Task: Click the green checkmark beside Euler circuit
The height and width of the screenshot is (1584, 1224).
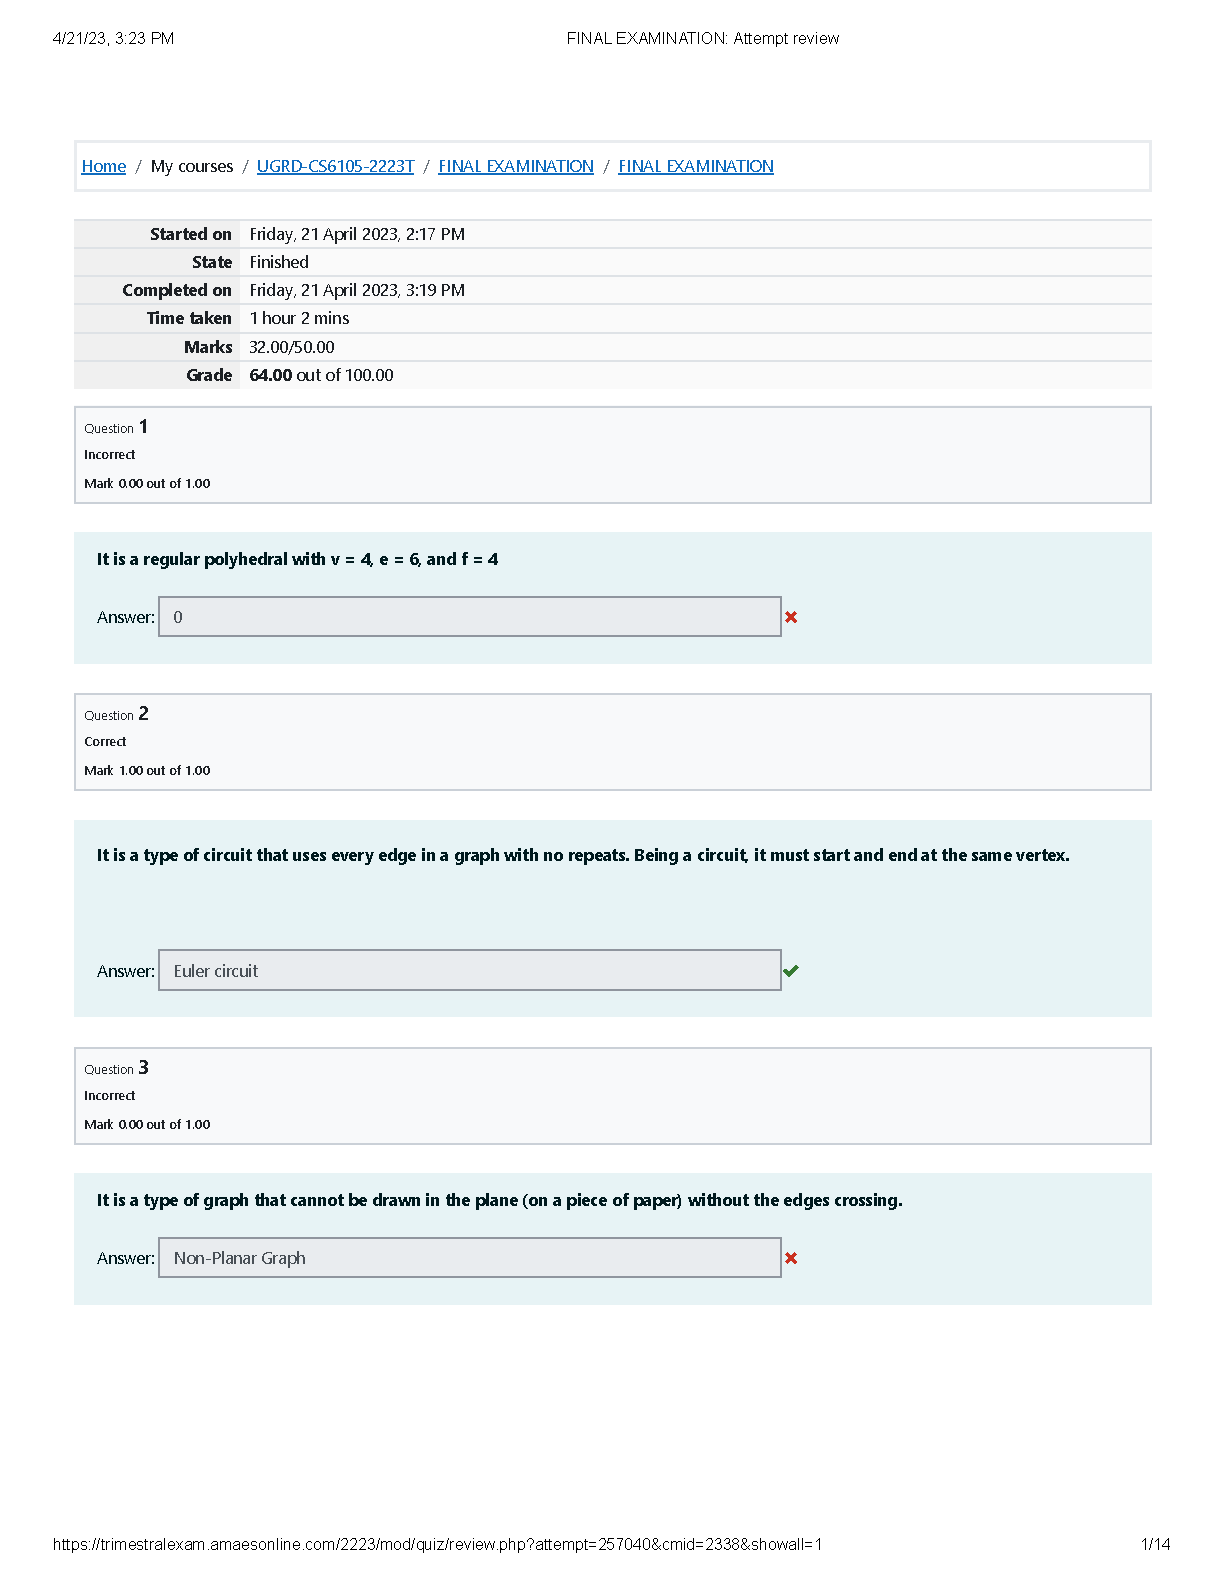Action: [x=791, y=971]
